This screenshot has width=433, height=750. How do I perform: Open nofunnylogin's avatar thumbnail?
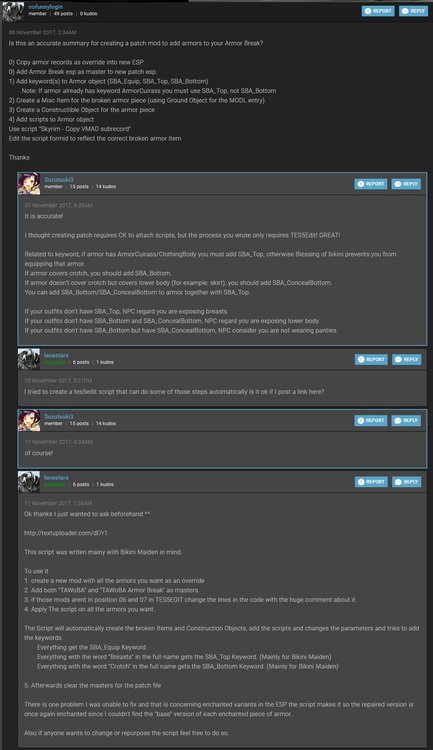13,11
